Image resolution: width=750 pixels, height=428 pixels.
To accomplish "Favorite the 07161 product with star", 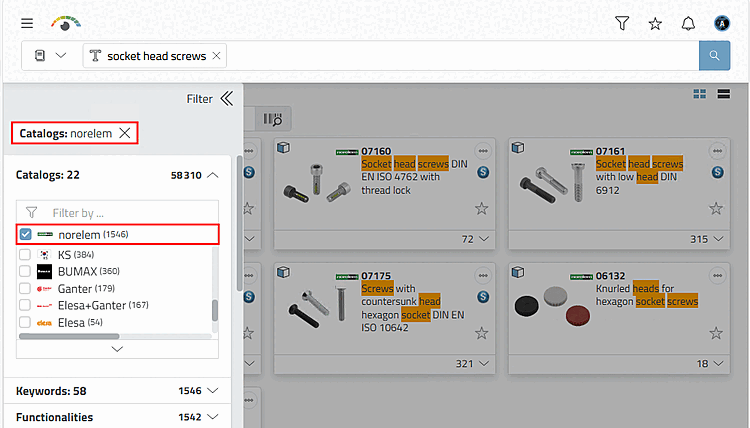I will point(716,209).
